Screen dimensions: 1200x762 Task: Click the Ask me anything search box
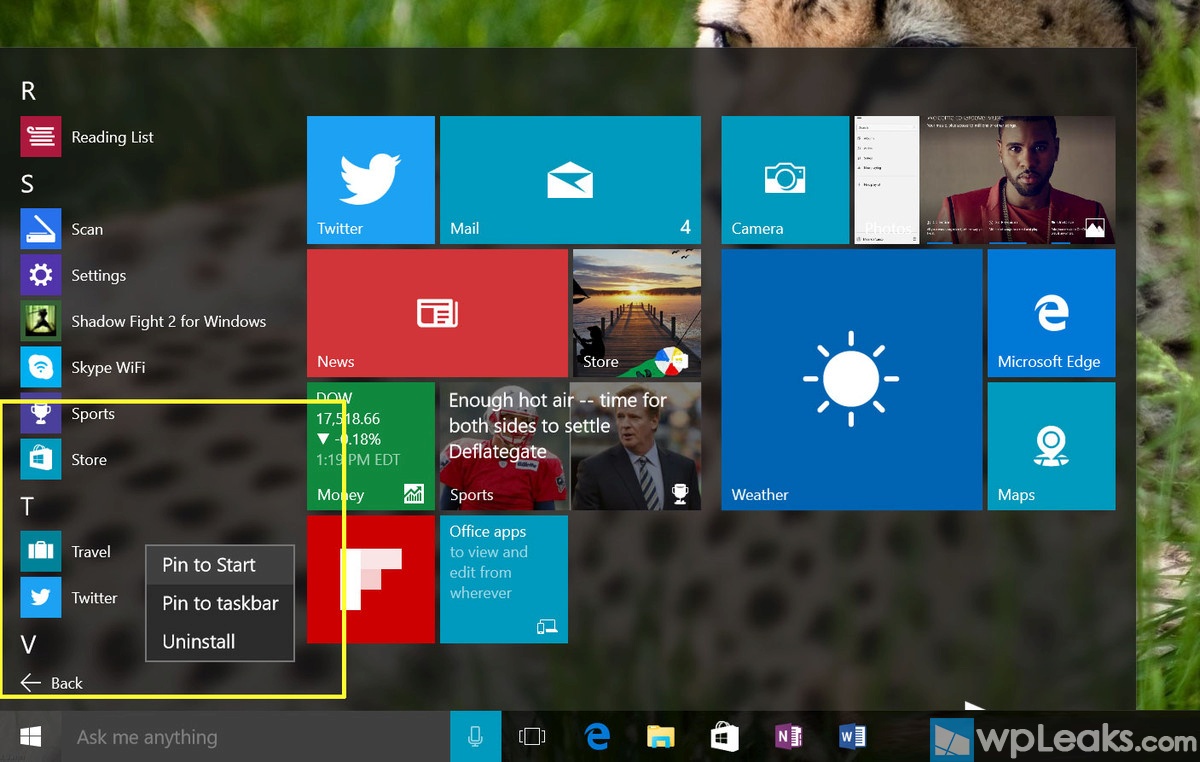(x=256, y=737)
